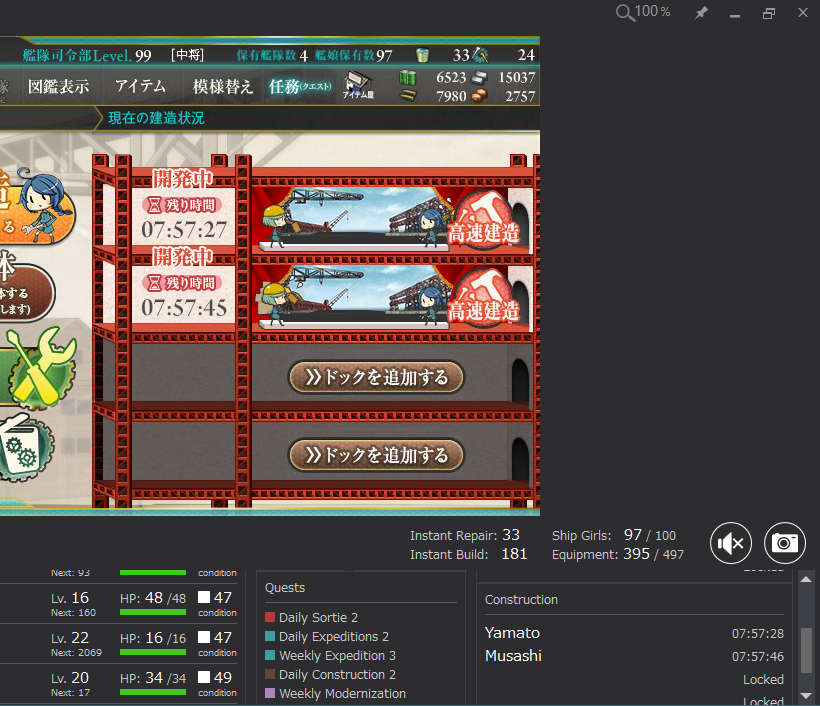This screenshot has height=706, width=820.
Task: Click the lower ドックを追加する button
Action: (376, 455)
